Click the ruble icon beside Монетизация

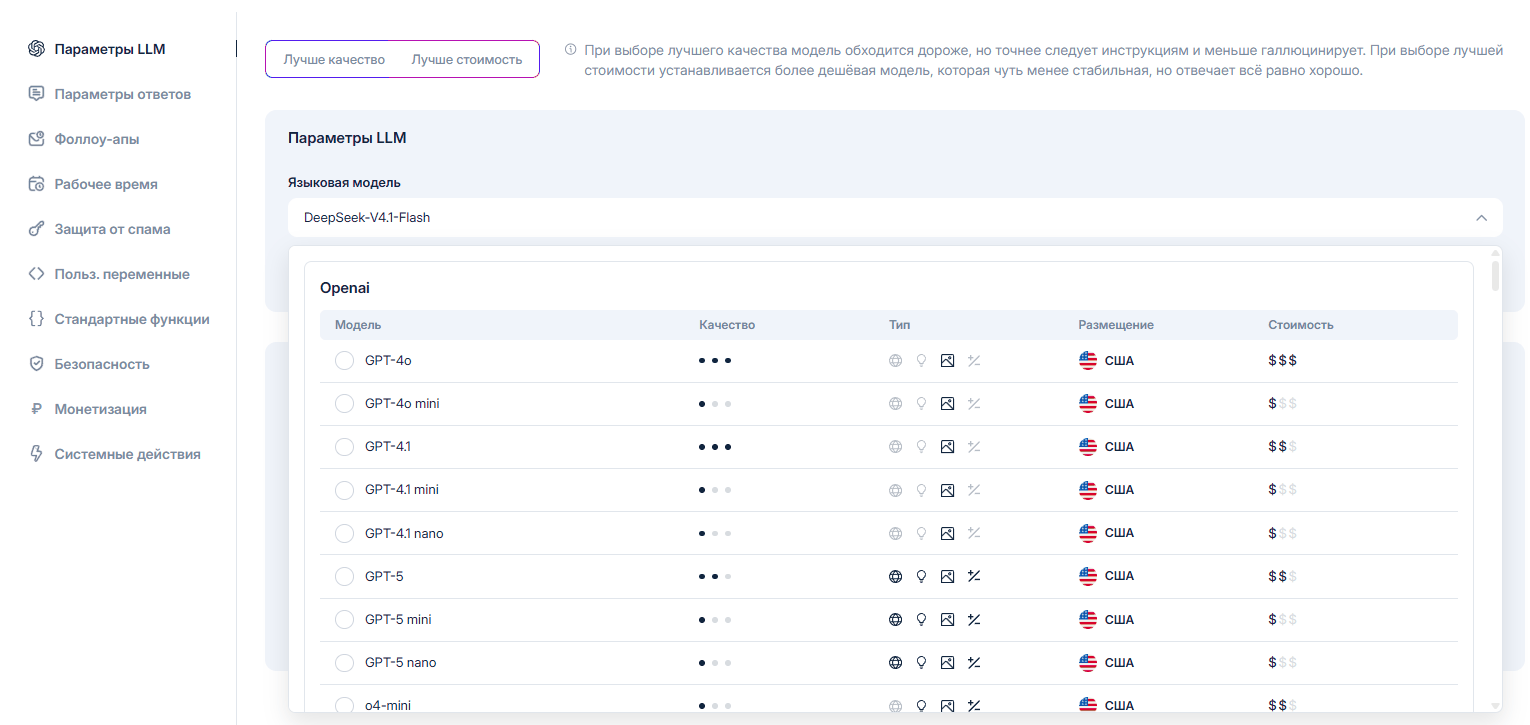click(x=36, y=409)
